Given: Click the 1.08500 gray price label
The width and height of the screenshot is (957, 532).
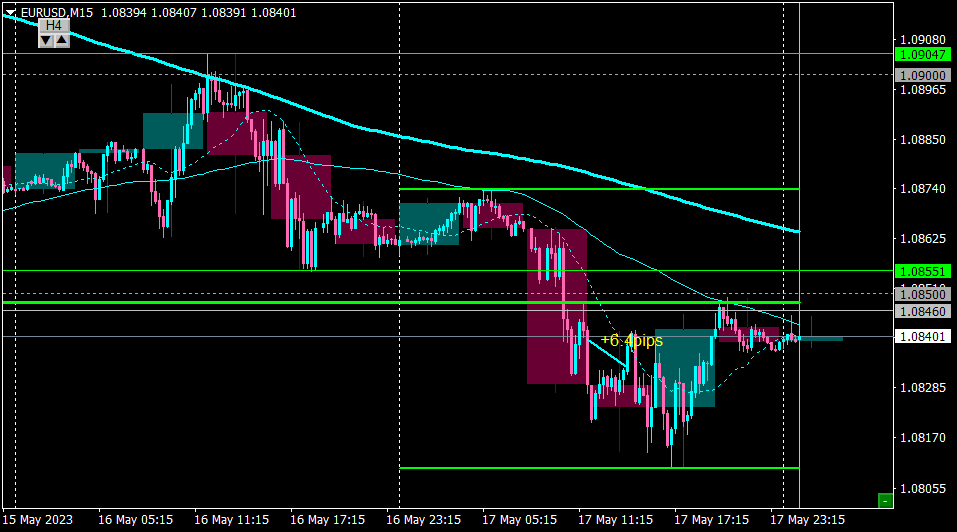Looking at the screenshot, I should 923,295.
